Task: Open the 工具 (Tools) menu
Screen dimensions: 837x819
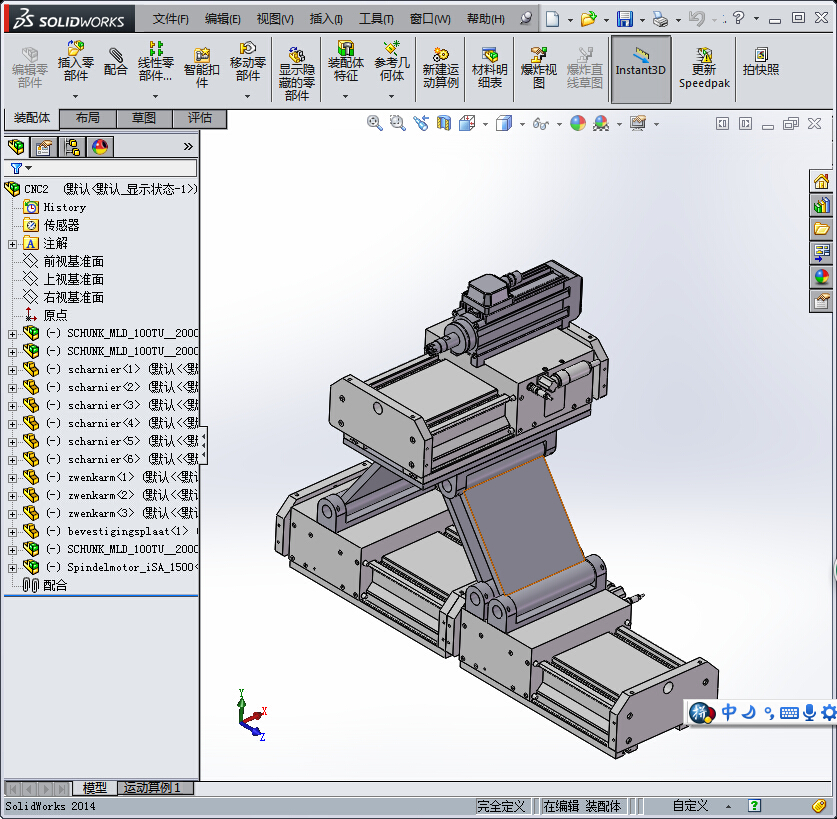Action: (x=376, y=19)
